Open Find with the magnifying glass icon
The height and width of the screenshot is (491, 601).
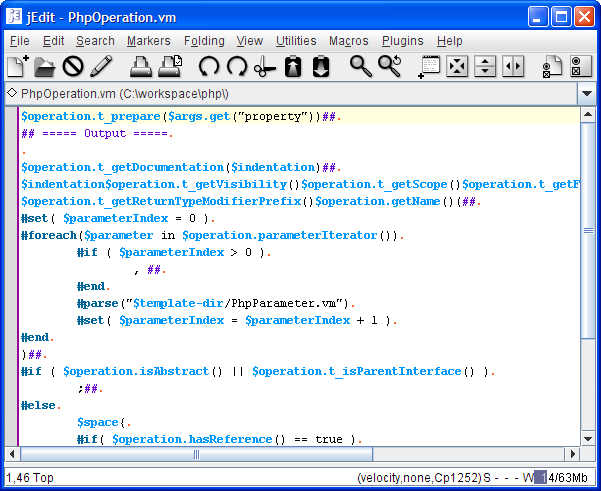coord(360,66)
